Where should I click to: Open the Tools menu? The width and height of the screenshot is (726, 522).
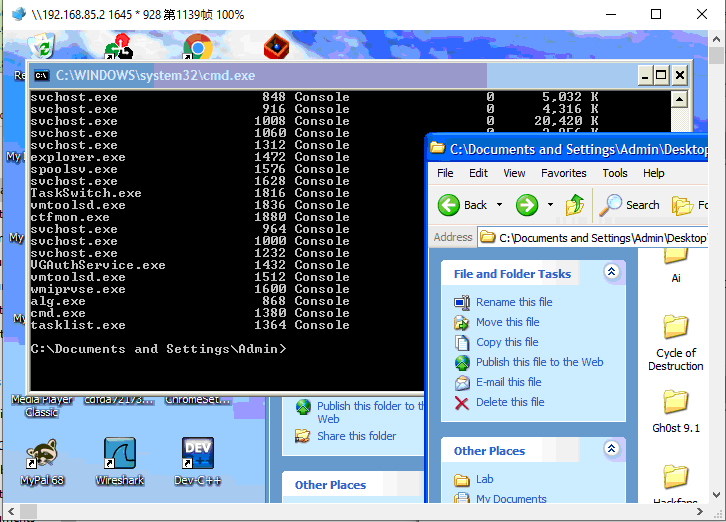click(615, 173)
